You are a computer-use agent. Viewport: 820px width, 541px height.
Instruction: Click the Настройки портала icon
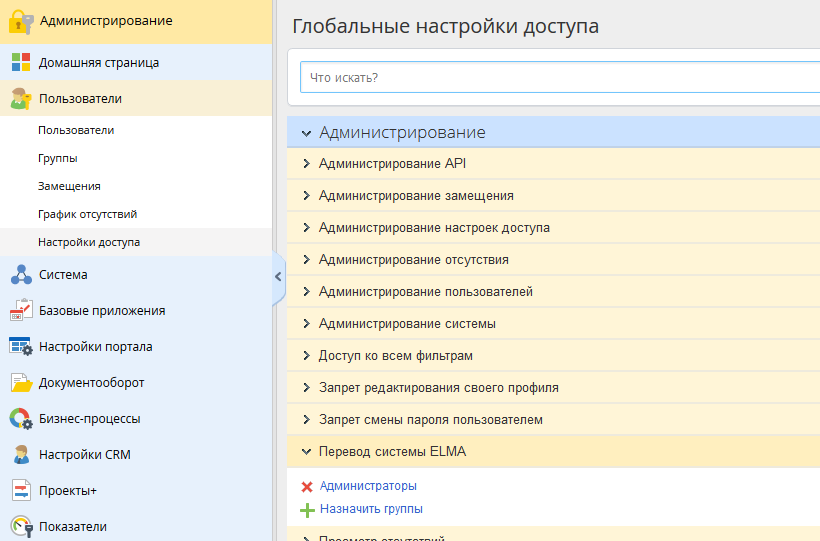(21, 347)
